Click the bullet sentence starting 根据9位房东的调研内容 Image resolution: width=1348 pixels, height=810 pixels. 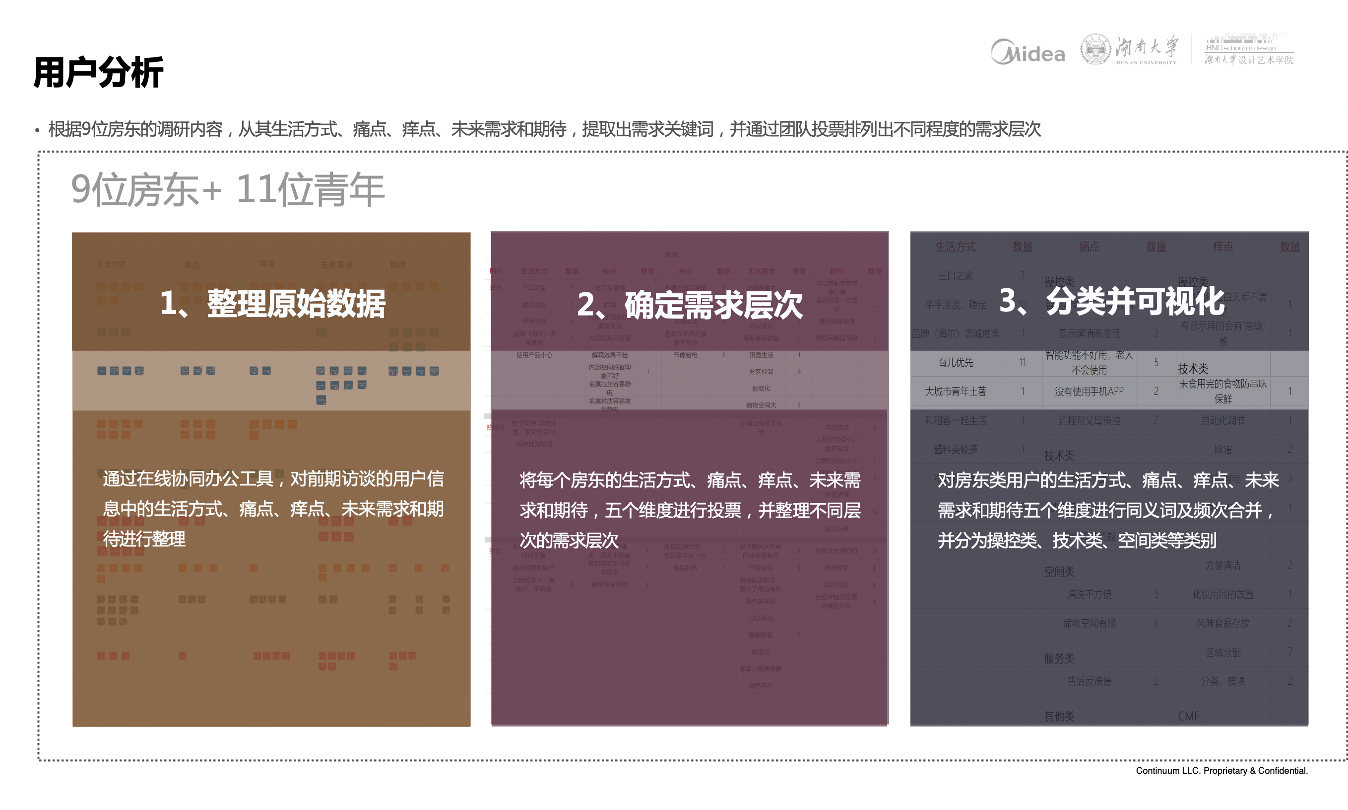544,129
